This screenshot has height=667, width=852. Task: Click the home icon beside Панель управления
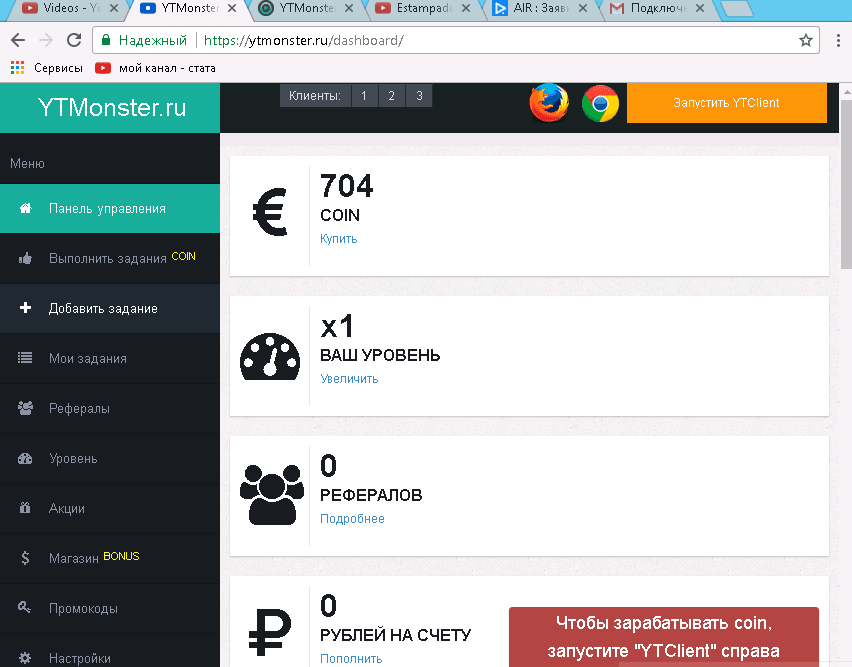coord(26,208)
